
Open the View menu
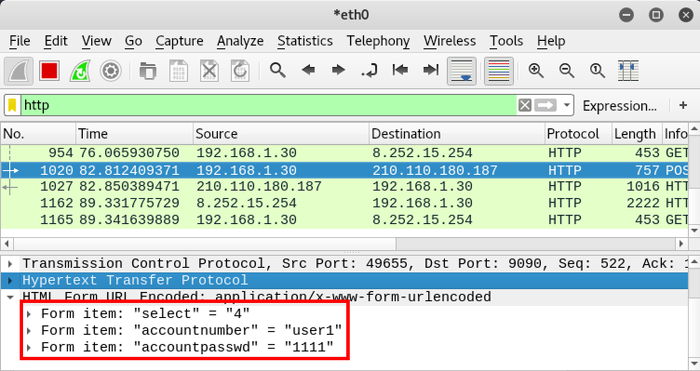pos(96,41)
